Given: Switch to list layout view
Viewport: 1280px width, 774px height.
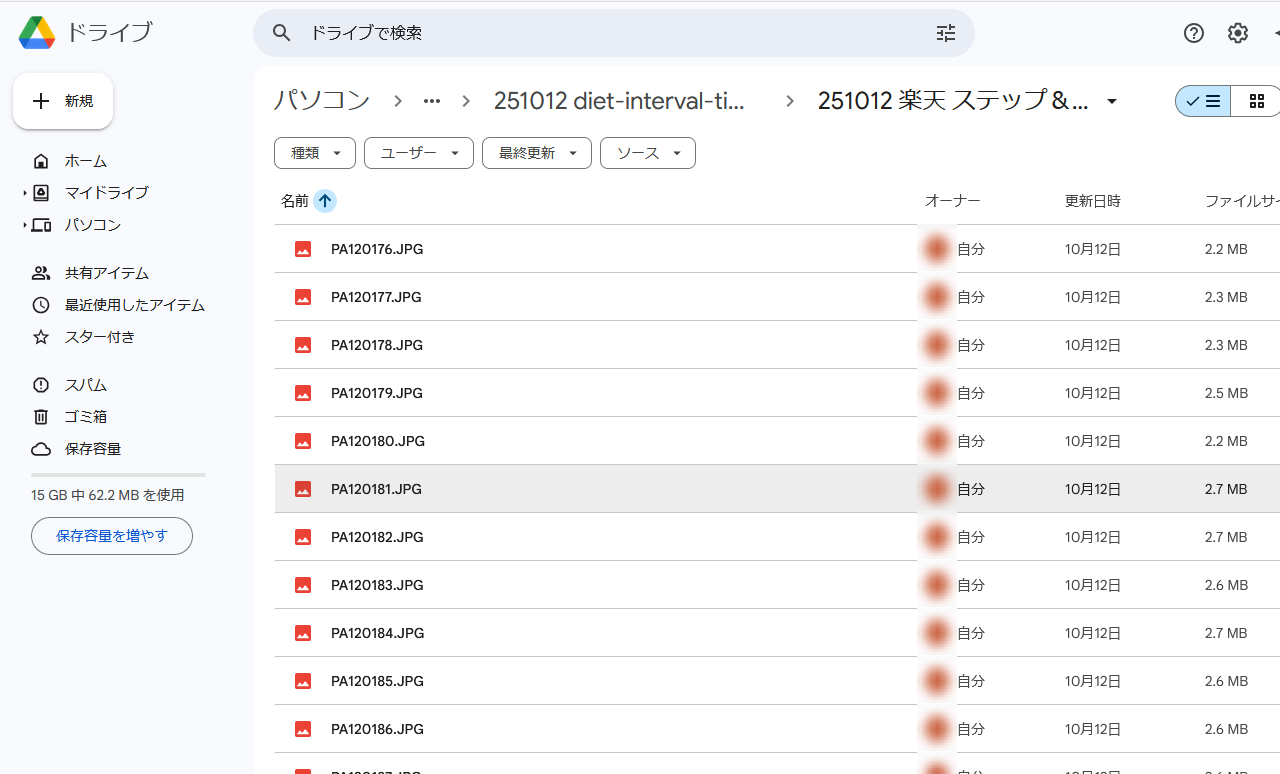Looking at the screenshot, I should pyautogui.click(x=1203, y=101).
